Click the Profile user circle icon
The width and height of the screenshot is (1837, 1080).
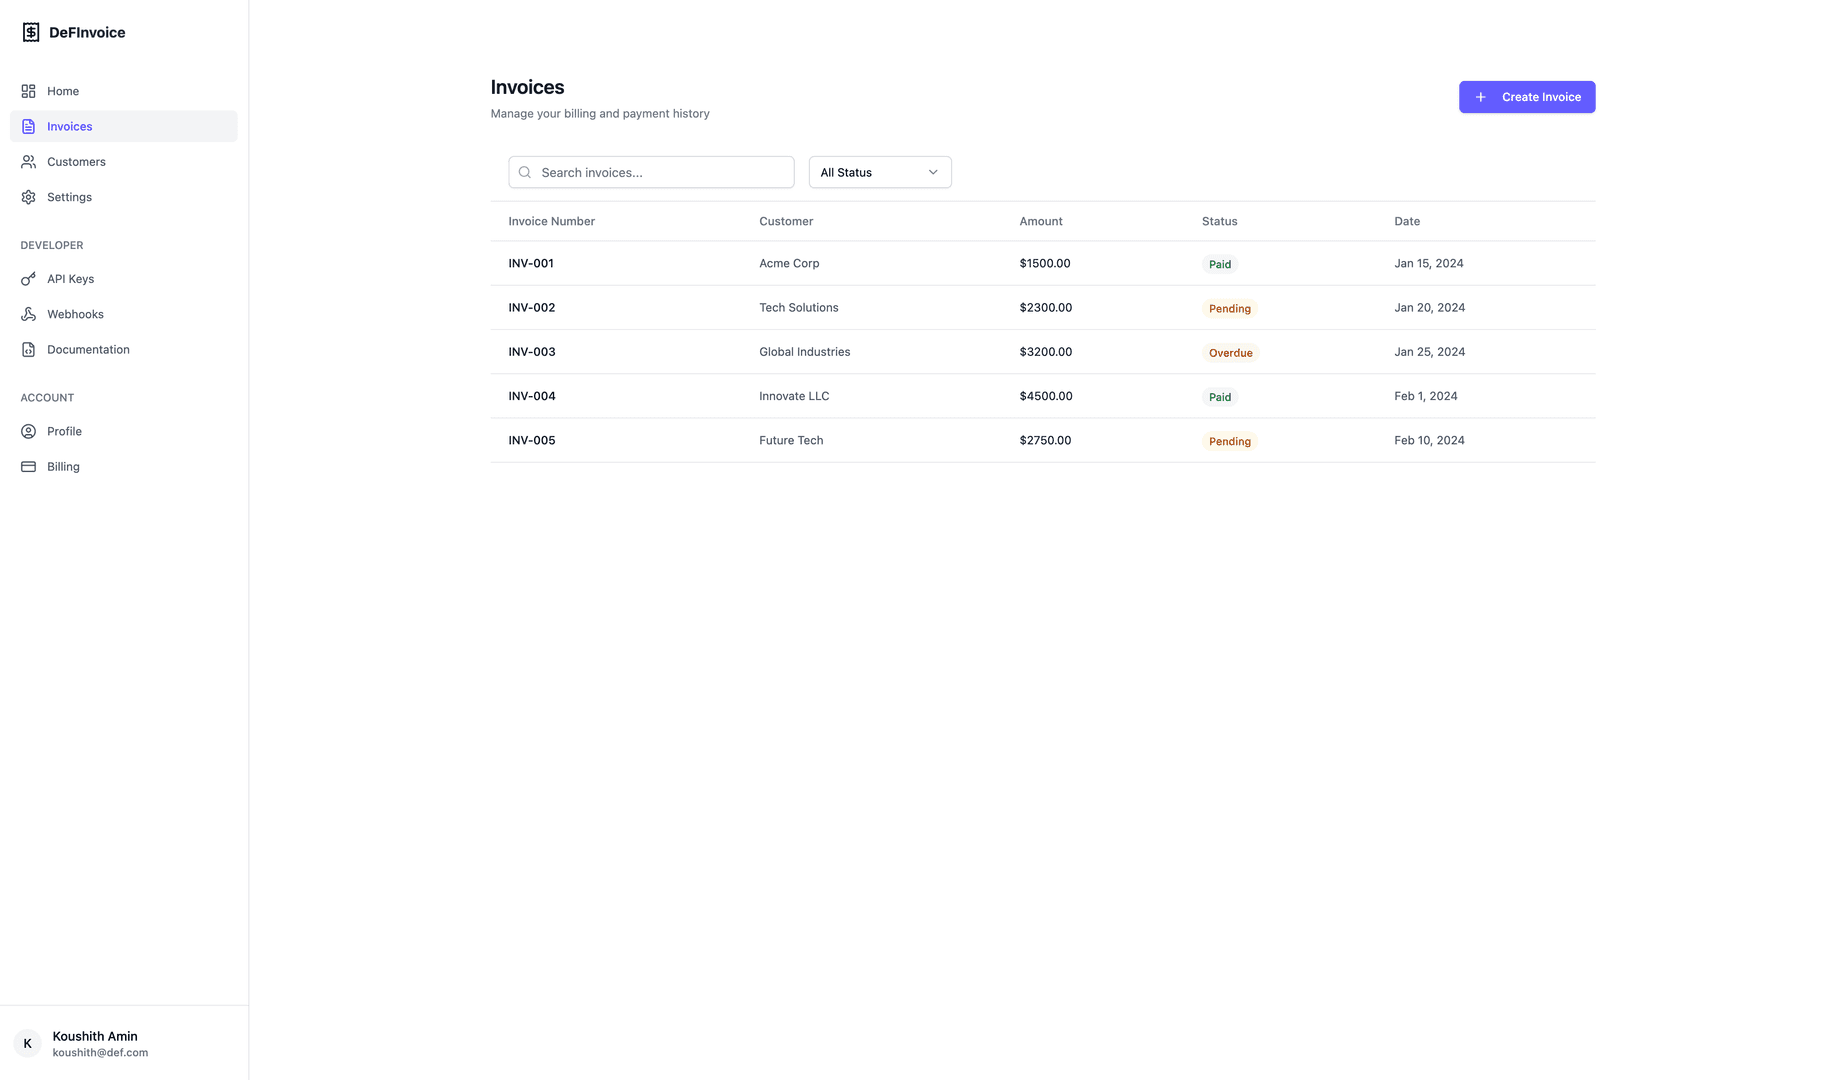(x=28, y=431)
